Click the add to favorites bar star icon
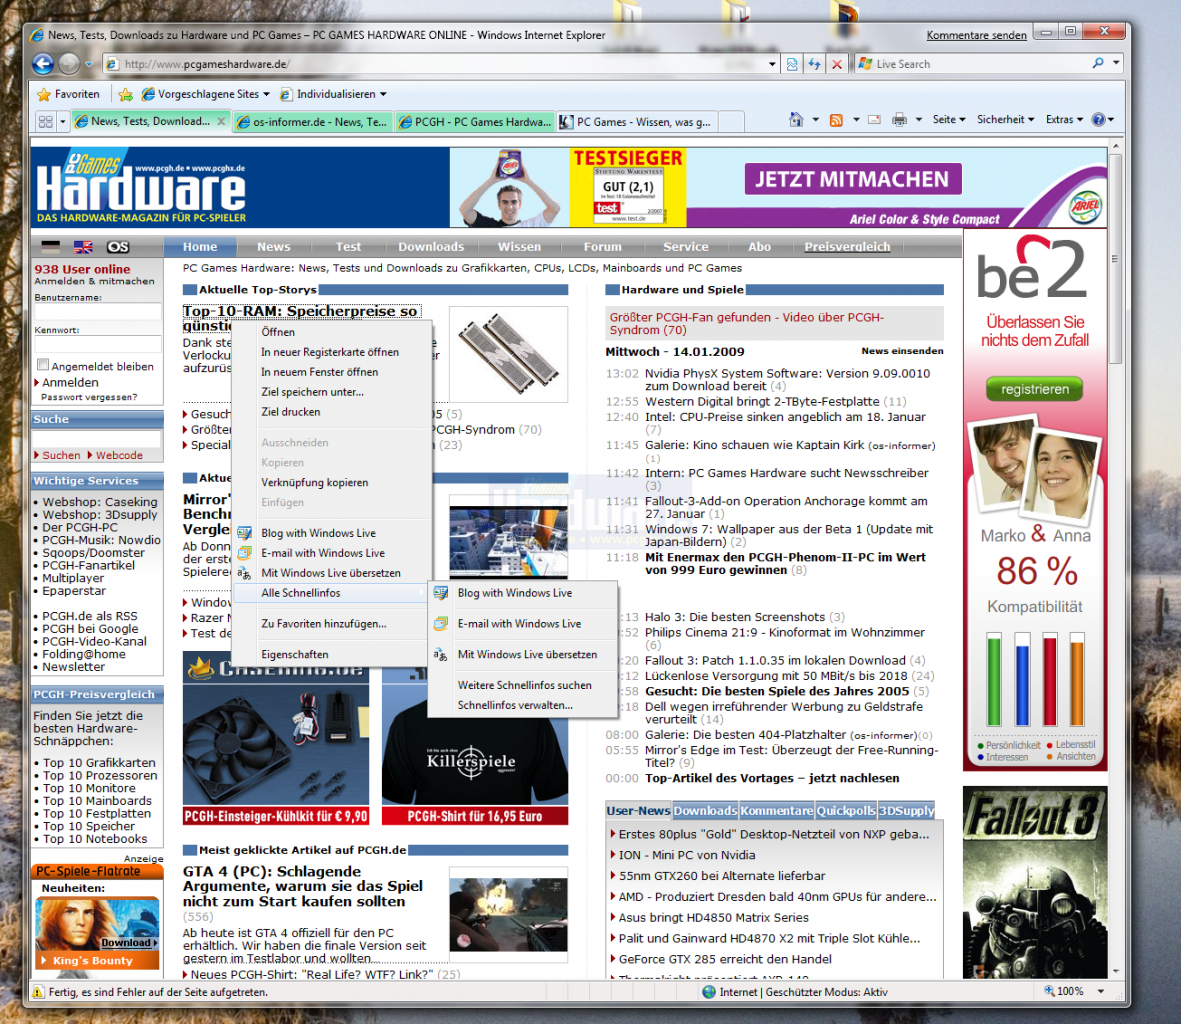The height and width of the screenshot is (1024, 1181). (126, 94)
